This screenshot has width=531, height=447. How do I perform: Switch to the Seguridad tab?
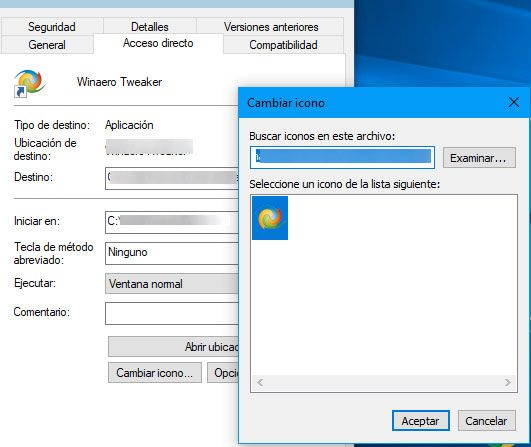tap(52, 27)
